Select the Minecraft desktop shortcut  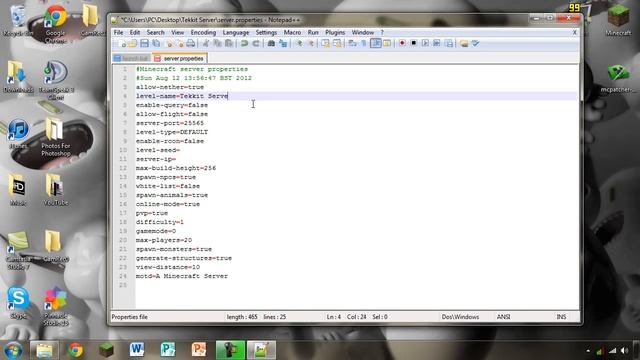click(618, 20)
